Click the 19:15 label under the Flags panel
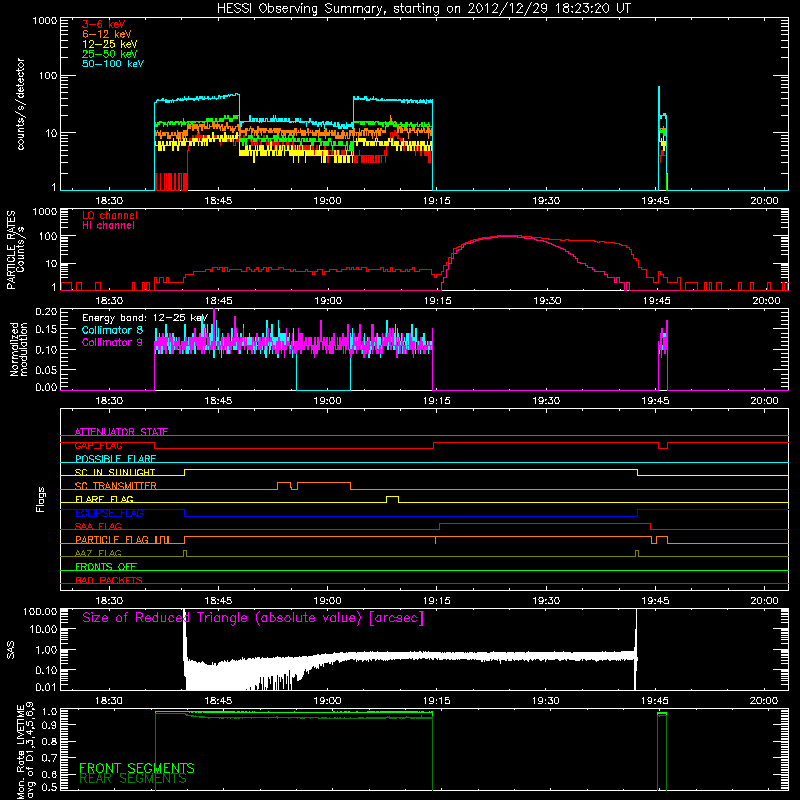Screen dimensions: 800x800 [437, 600]
